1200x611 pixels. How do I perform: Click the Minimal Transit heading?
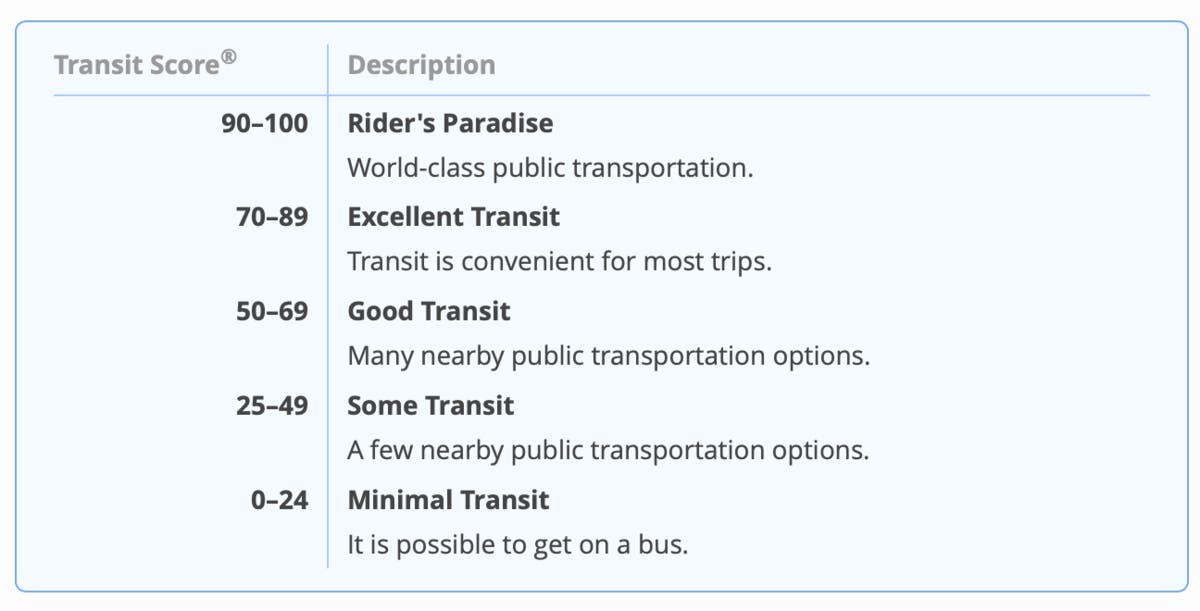pyautogui.click(x=448, y=499)
